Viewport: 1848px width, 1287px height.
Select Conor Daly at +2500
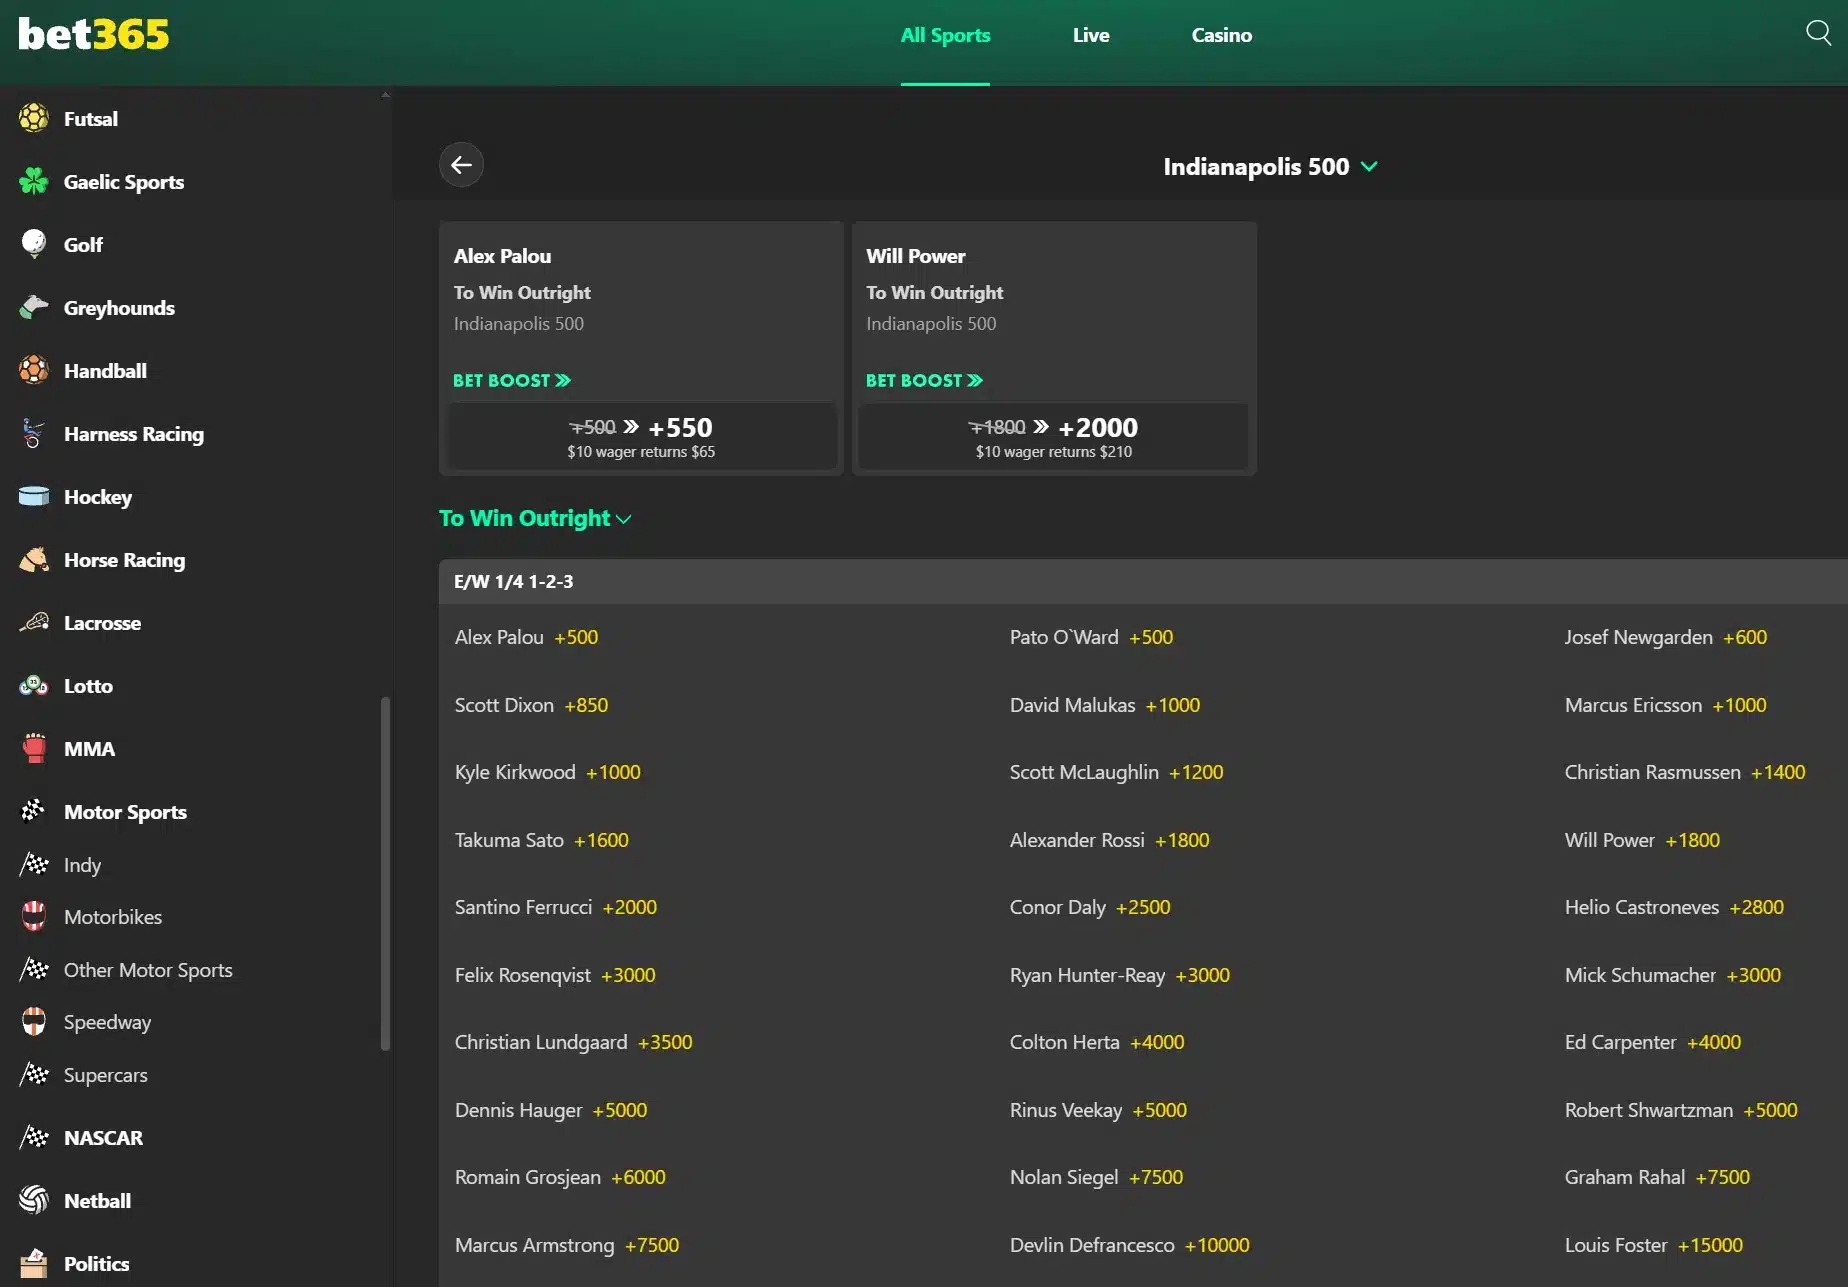click(1089, 907)
